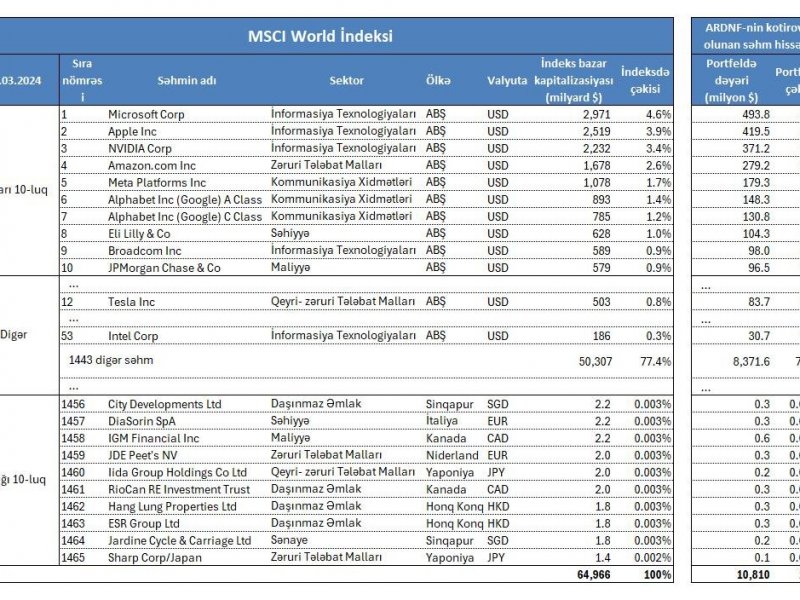Click the 'Digər' group label
Screen dimensions: 800x600
pyautogui.click(x=14, y=335)
